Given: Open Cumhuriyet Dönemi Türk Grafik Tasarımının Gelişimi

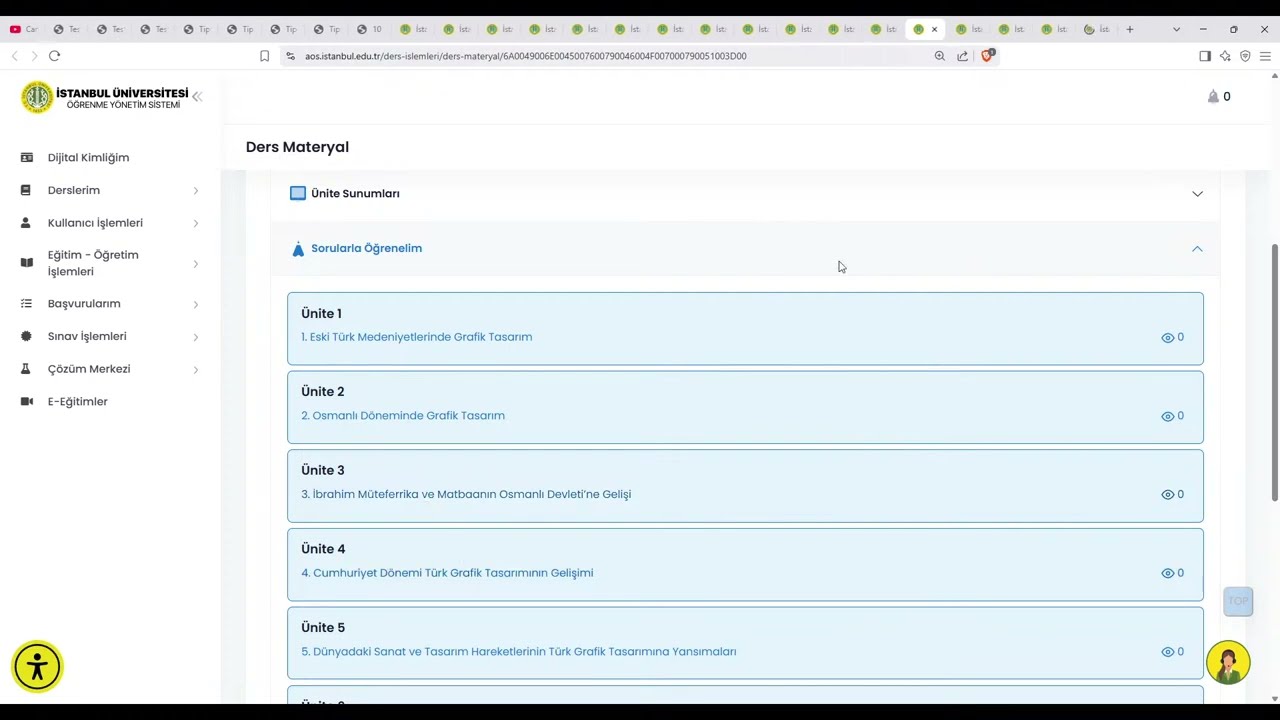Looking at the screenshot, I should (x=447, y=573).
